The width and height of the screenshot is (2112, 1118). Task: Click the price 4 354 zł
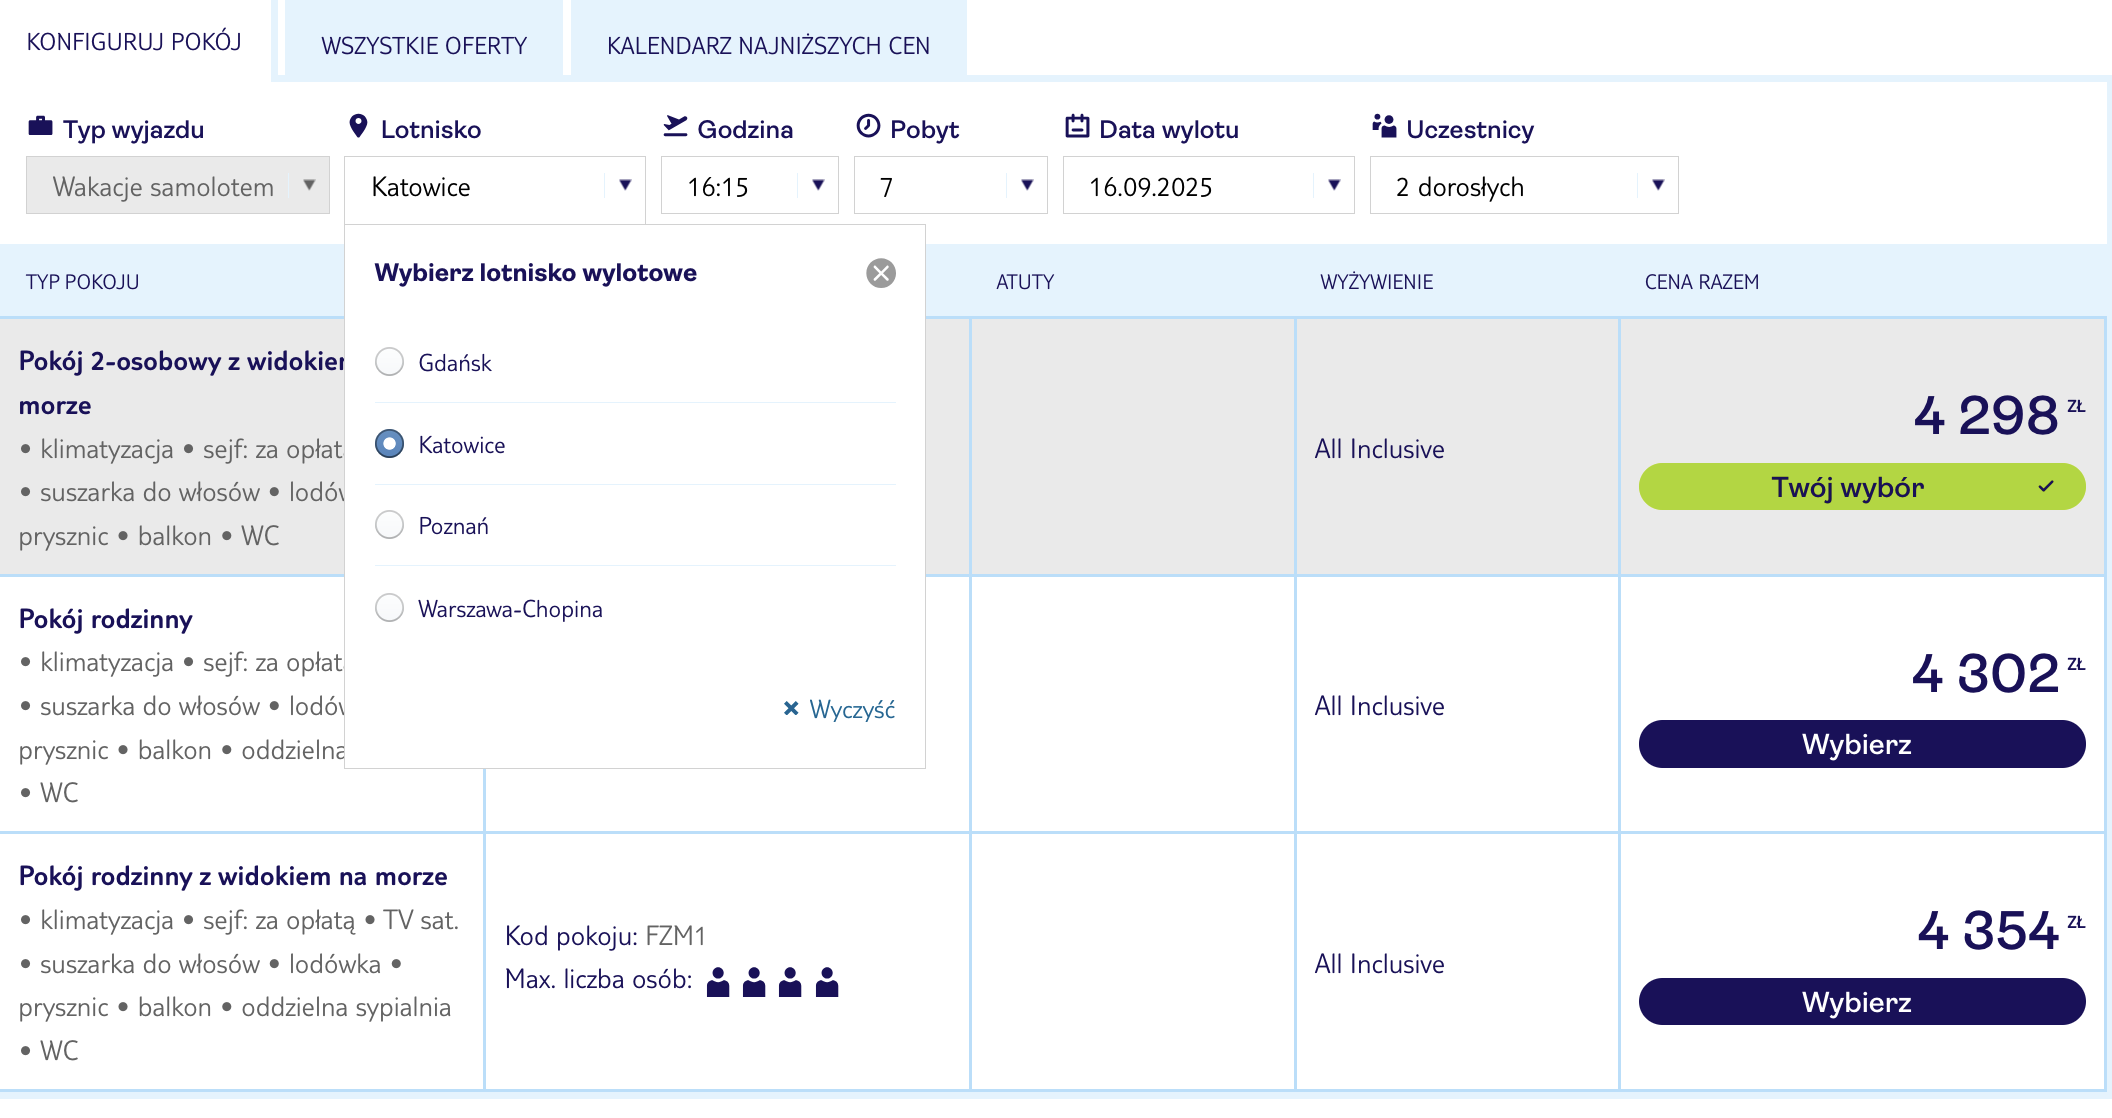coord(2000,930)
